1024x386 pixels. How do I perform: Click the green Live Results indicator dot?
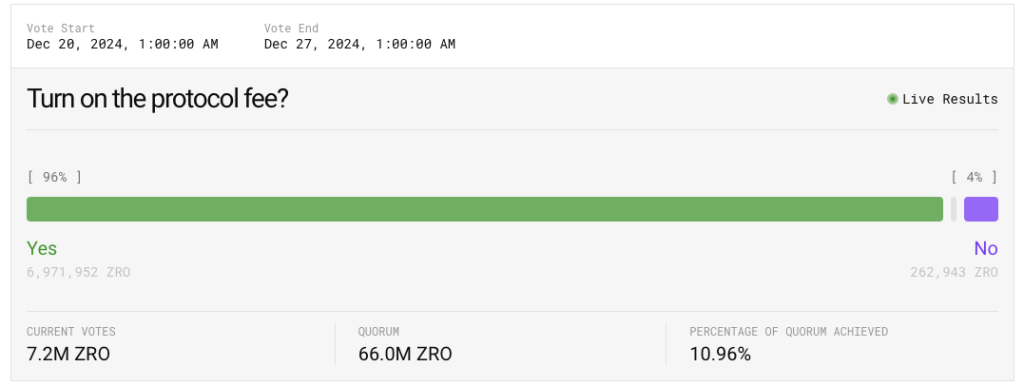click(892, 99)
